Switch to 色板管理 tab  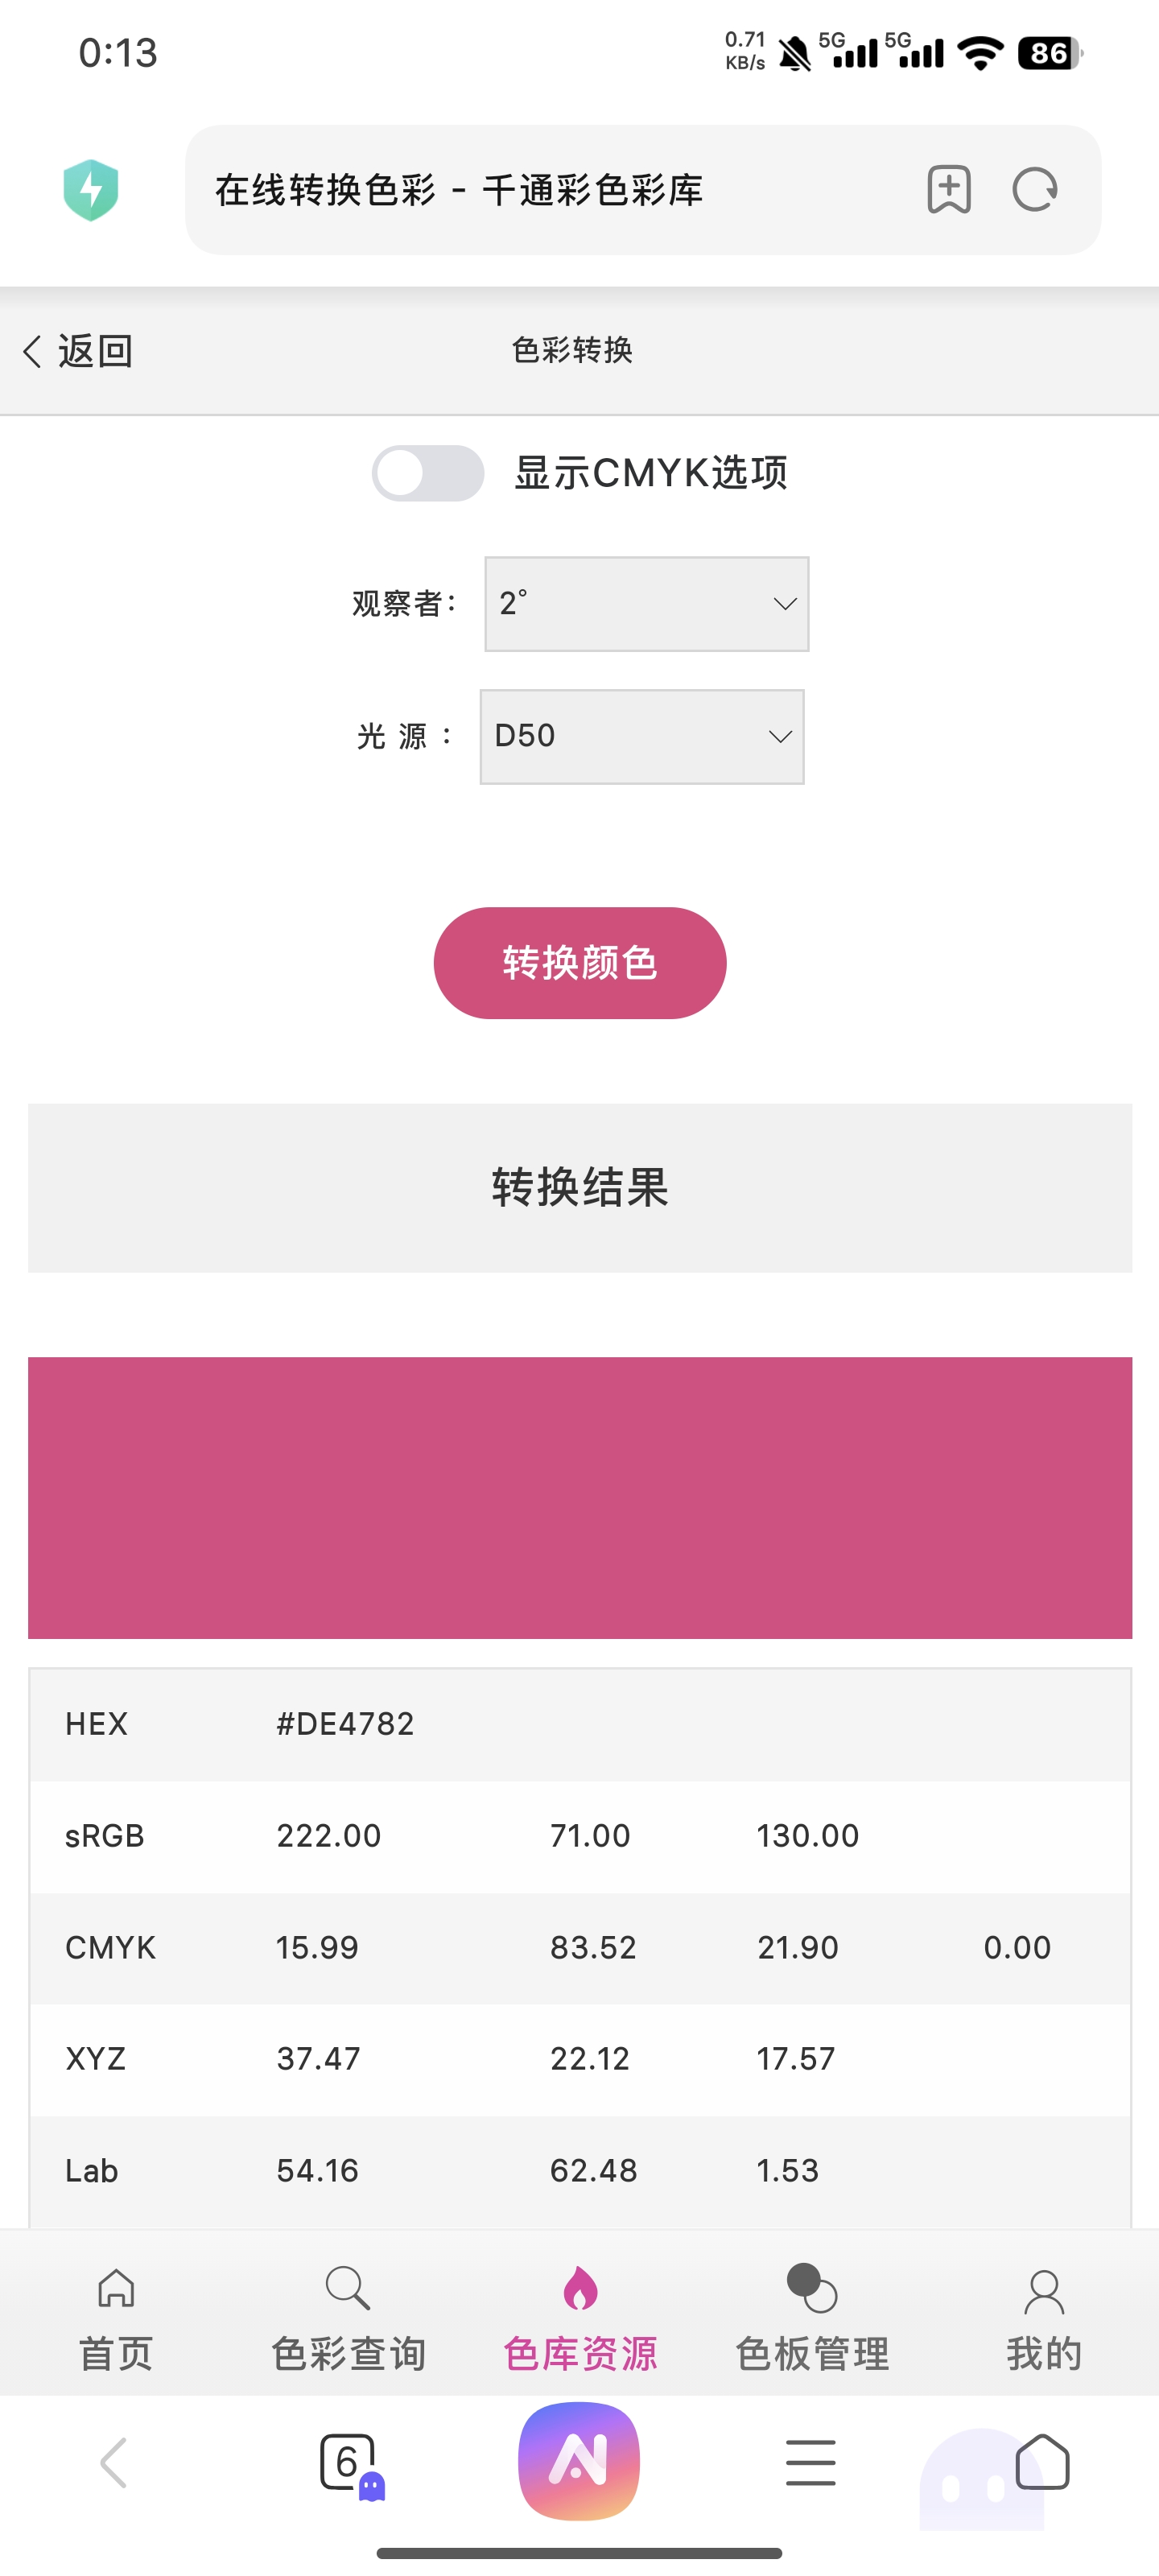[812, 2320]
